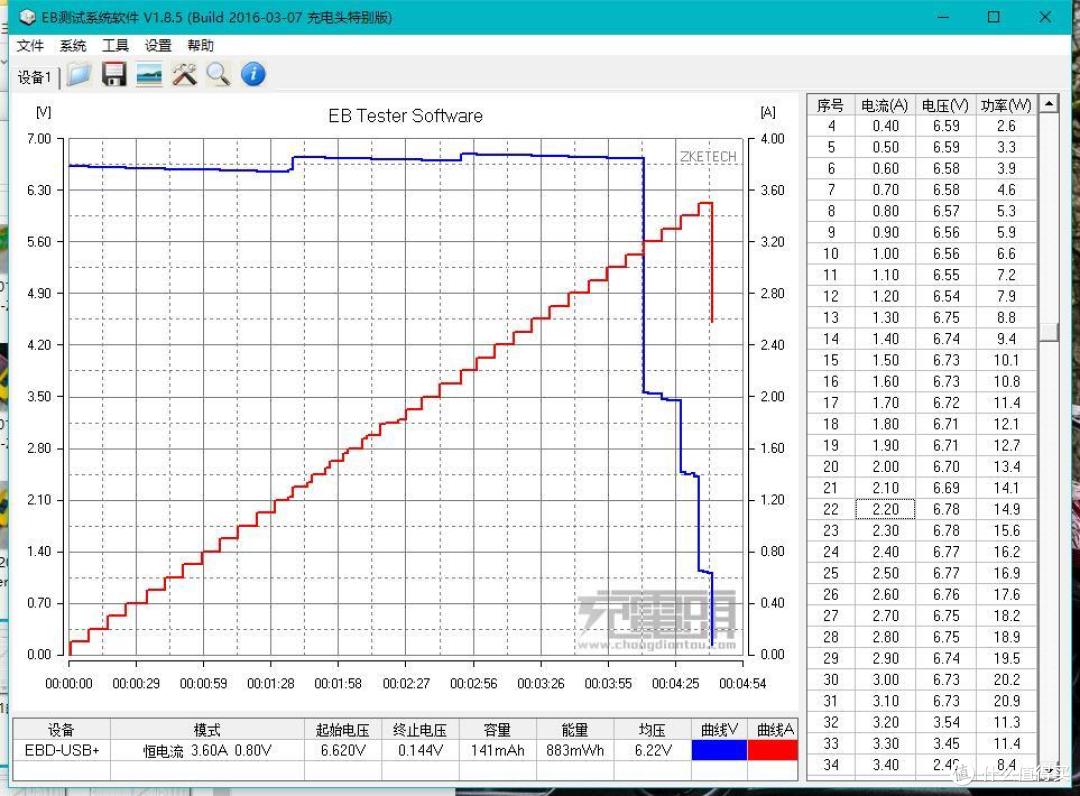Viewport: 1080px width, 796px height.
Task: Click the 141mAh capacity cell
Action: click(x=497, y=750)
